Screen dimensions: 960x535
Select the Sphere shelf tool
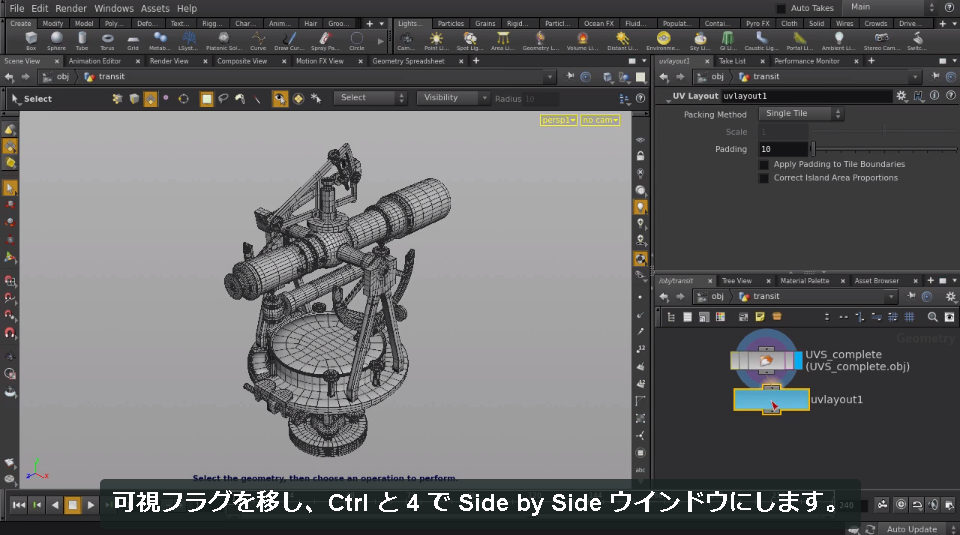56,41
